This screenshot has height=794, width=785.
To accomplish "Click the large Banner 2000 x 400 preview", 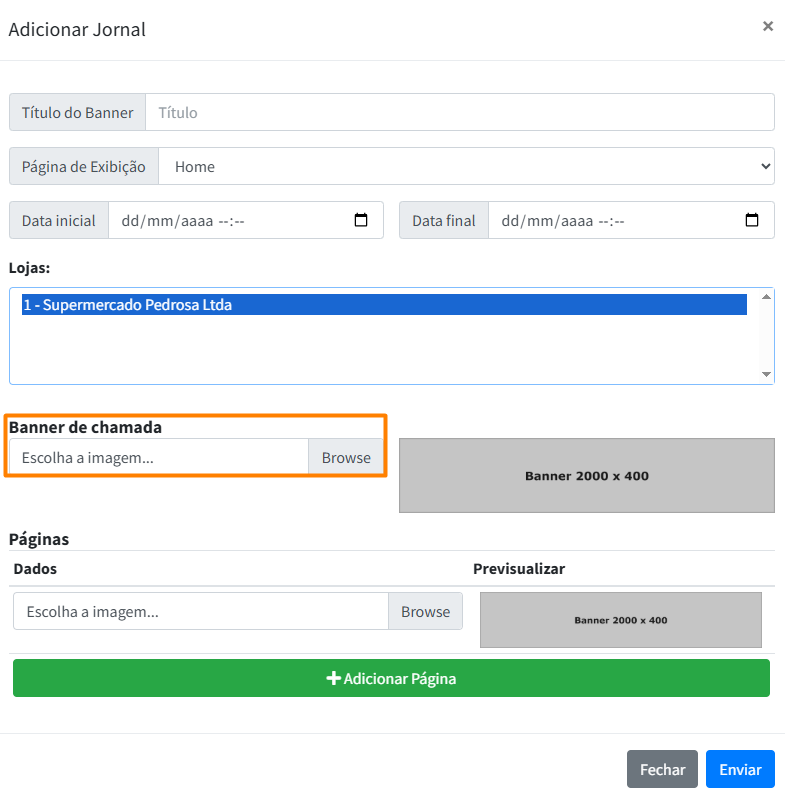I will pos(586,476).
